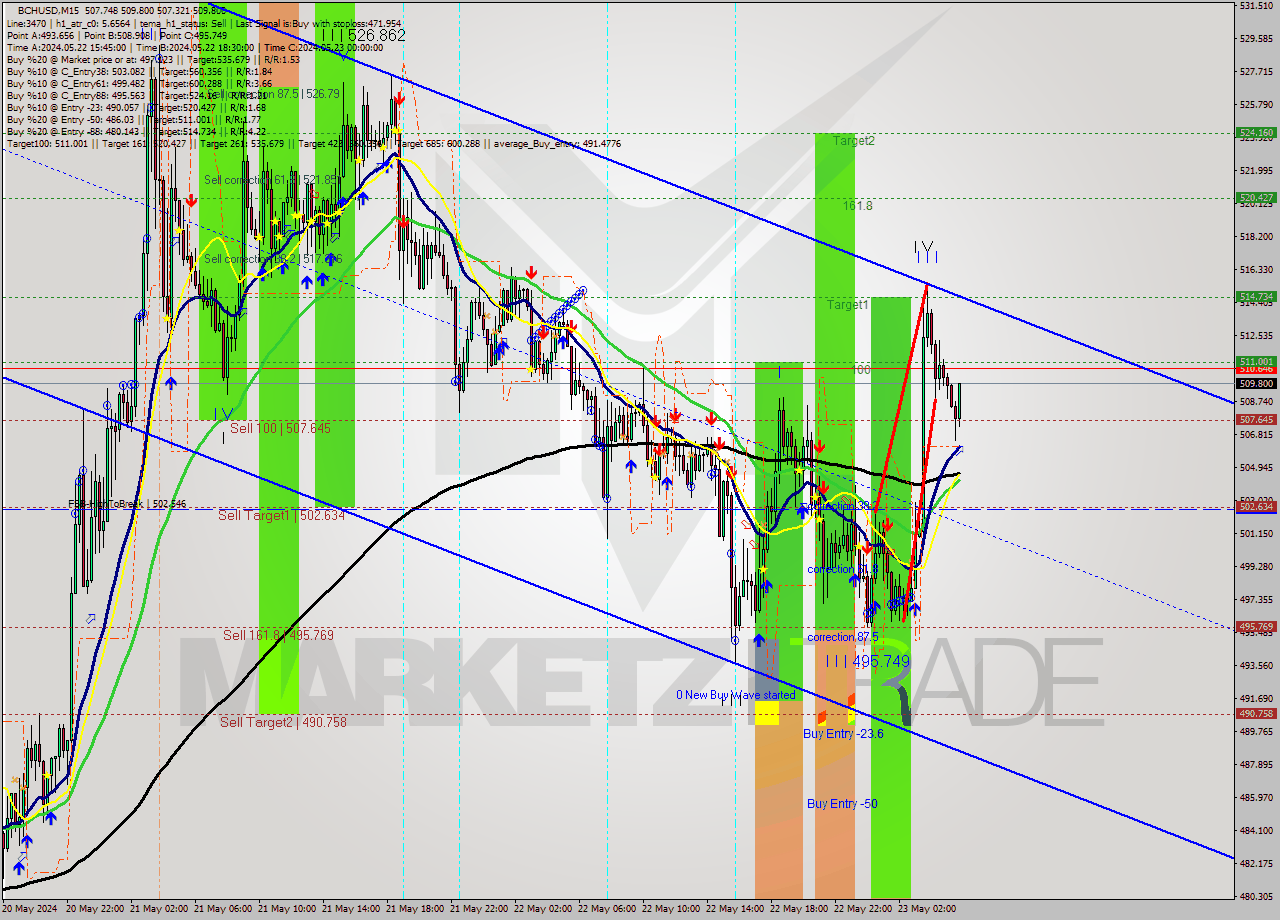The width and height of the screenshot is (1280, 920).
Task: Click the red 510.646 price tag
Action: [1256, 369]
